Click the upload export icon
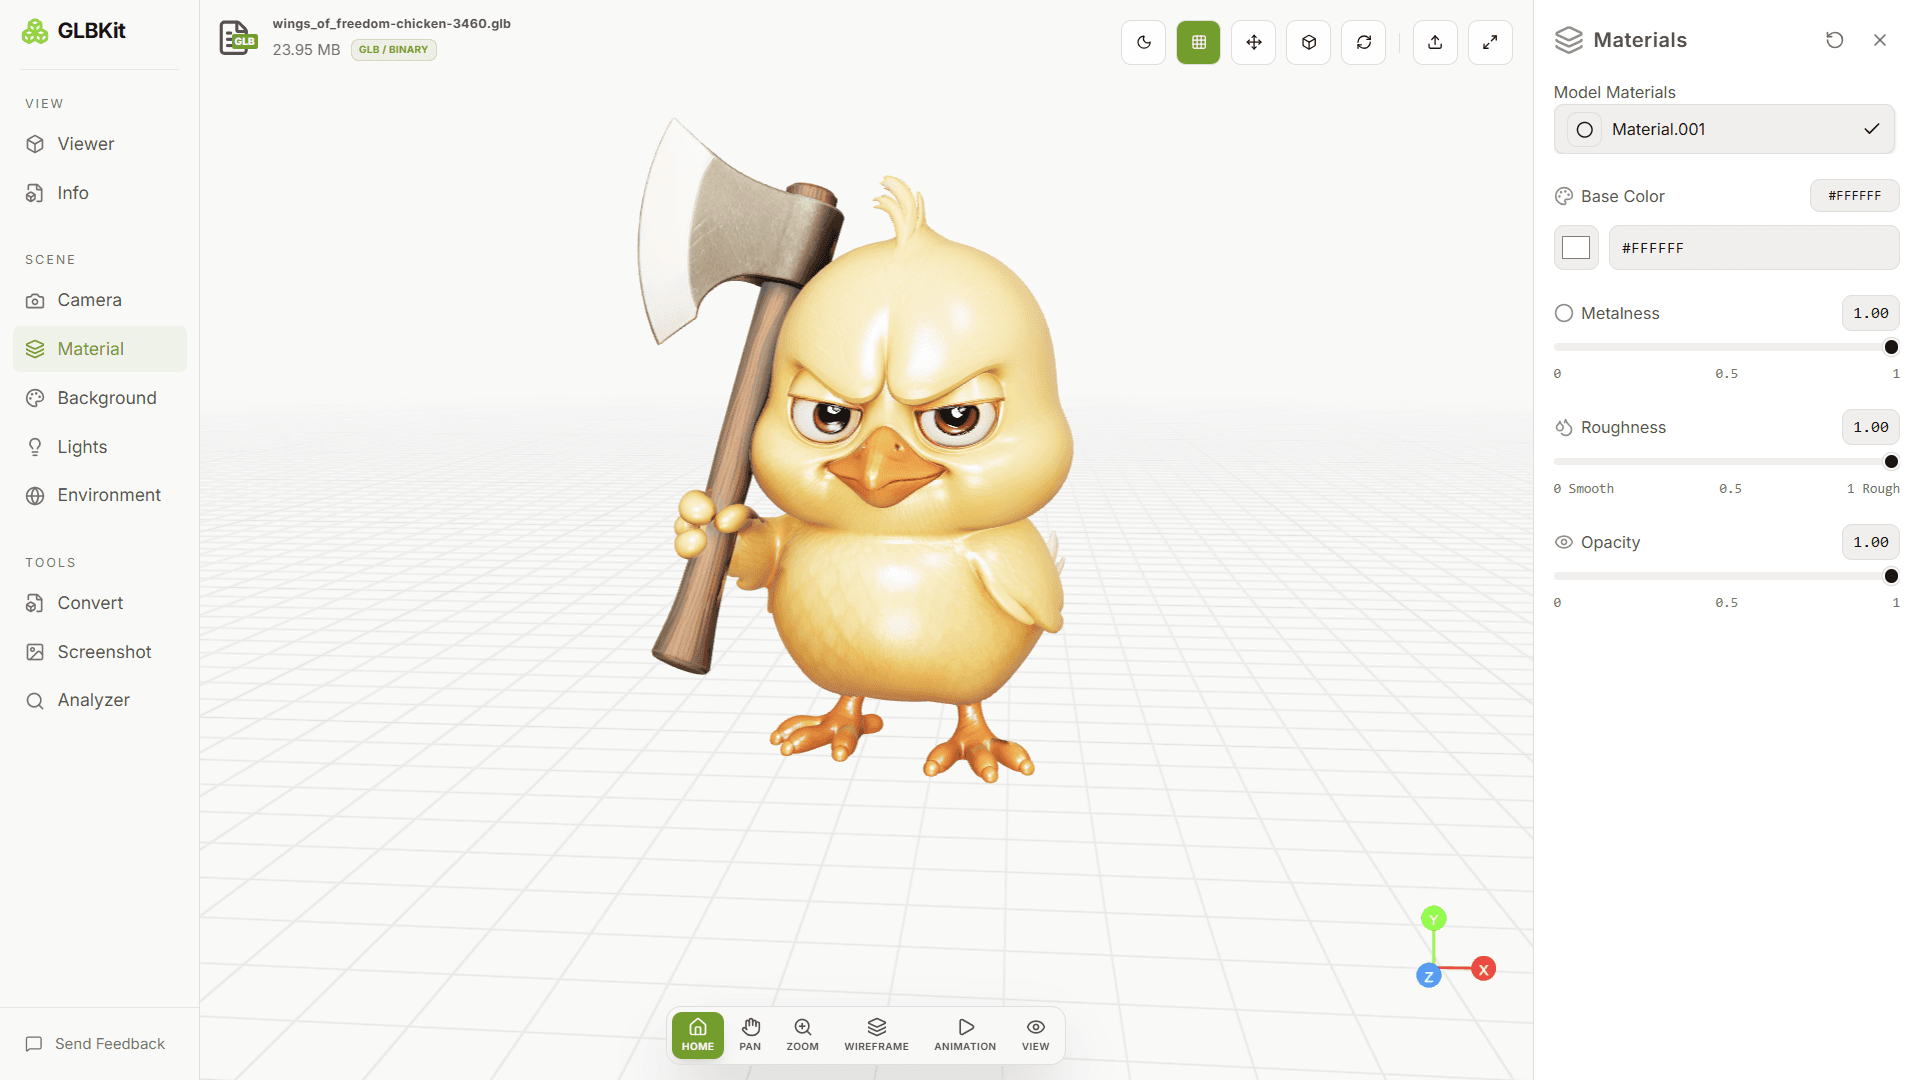1920x1080 pixels. coord(1435,42)
